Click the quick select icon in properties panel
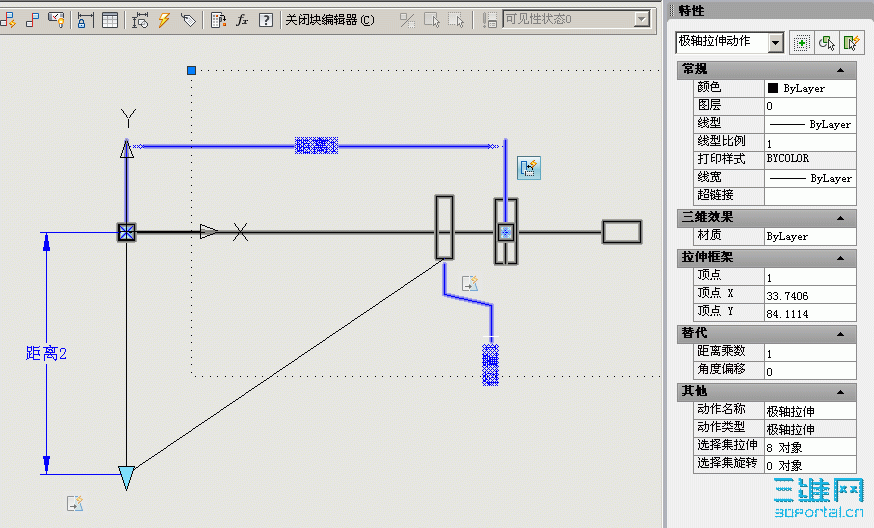874x528 pixels. click(x=852, y=42)
